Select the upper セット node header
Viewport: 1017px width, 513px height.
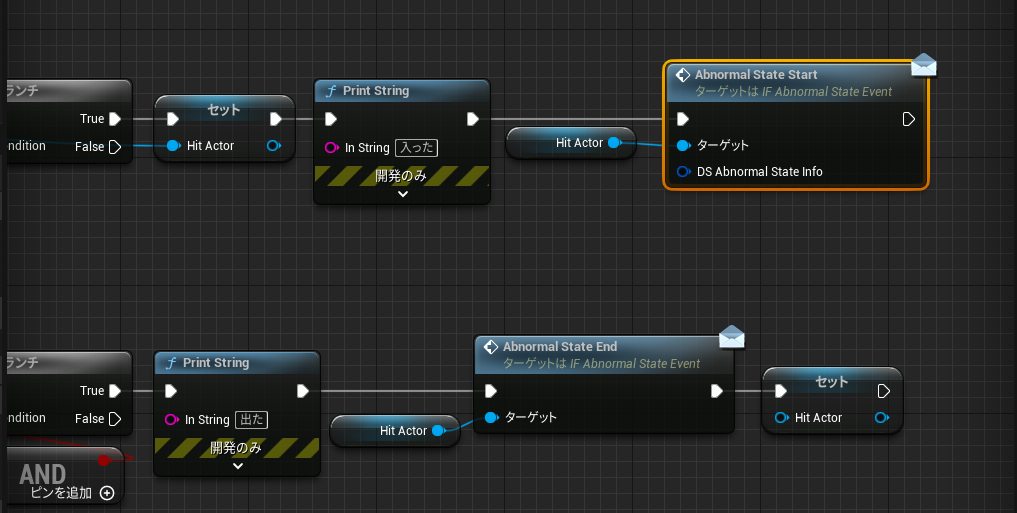point(224,110)
